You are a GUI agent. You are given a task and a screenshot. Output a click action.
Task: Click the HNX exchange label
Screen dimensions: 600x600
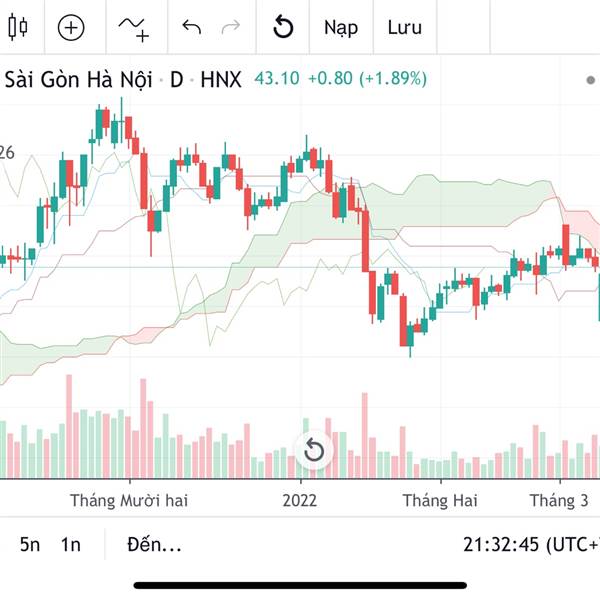pos(221,78)
